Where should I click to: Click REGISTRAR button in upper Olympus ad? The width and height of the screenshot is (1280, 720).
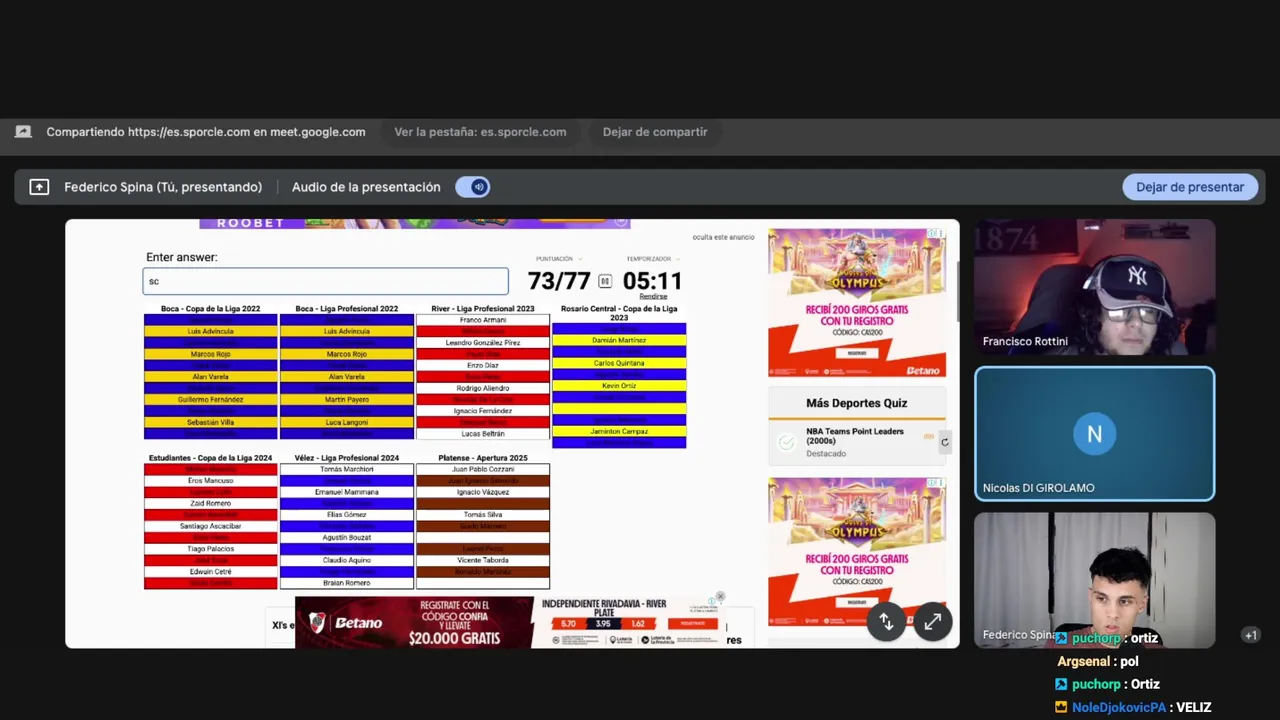(x=857, y=353)
